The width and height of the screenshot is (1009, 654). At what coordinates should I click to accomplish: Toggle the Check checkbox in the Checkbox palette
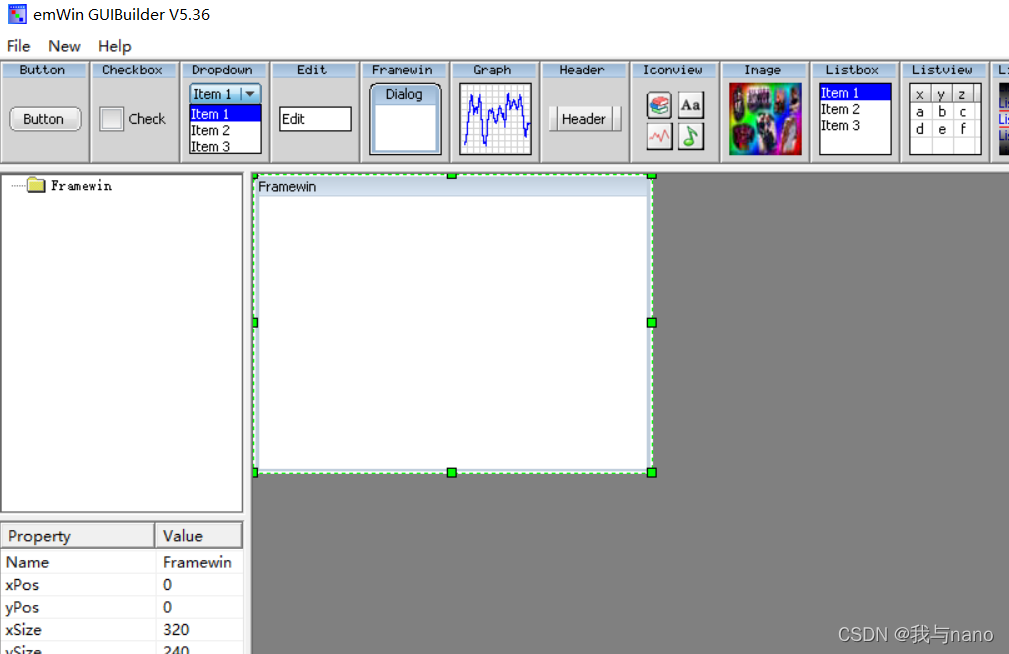tap(111, 118)
